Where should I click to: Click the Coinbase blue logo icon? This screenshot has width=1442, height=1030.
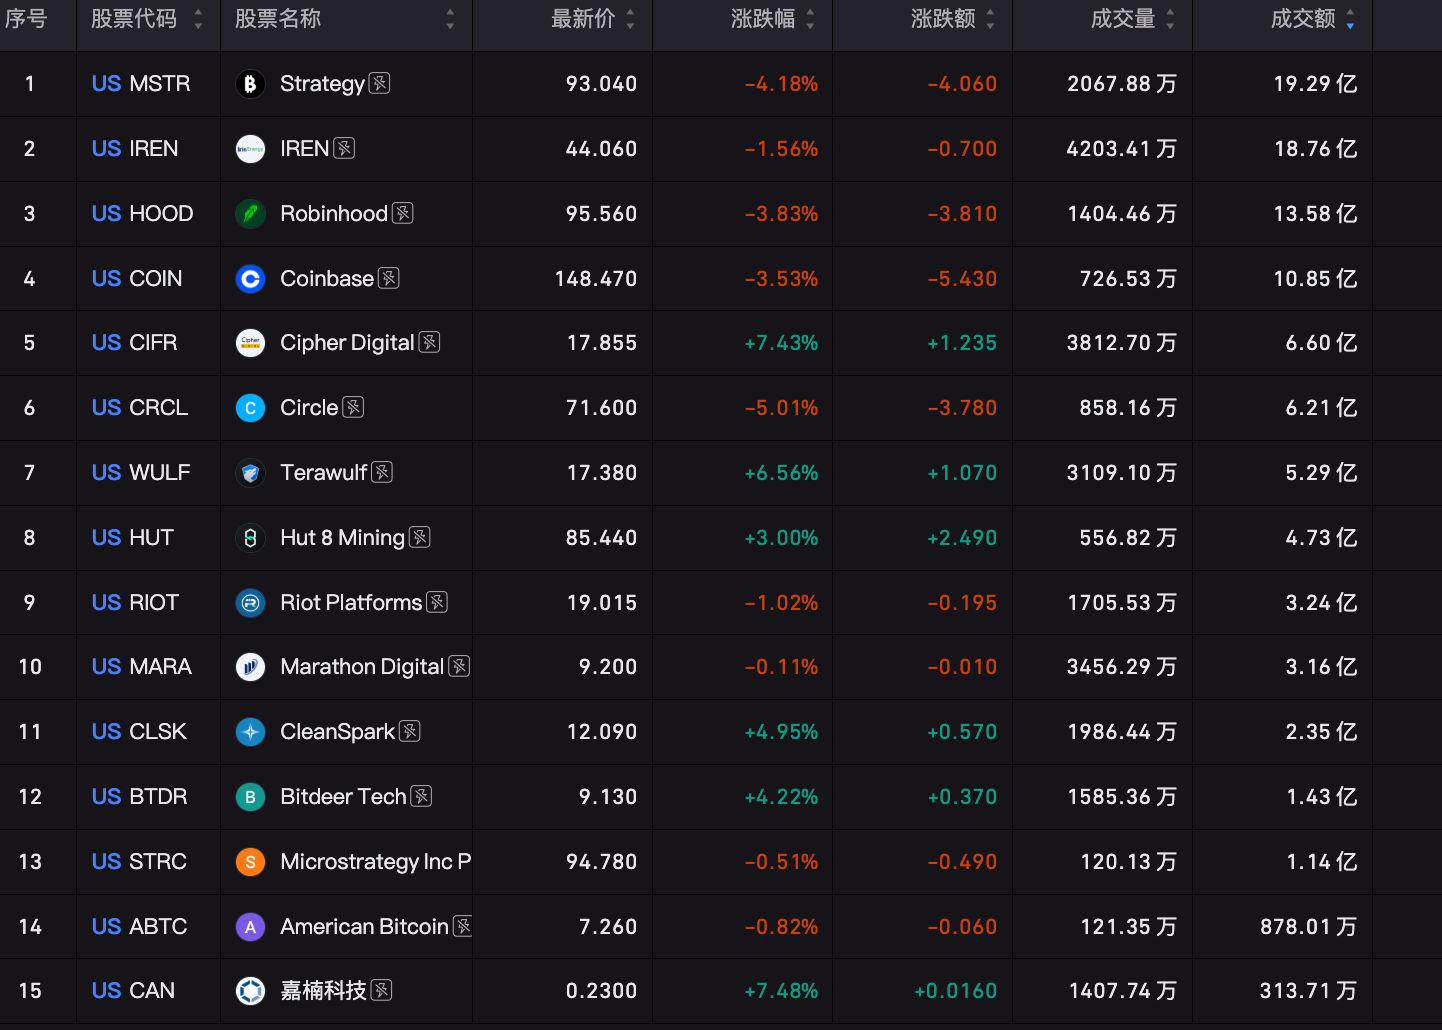(250, 279)
